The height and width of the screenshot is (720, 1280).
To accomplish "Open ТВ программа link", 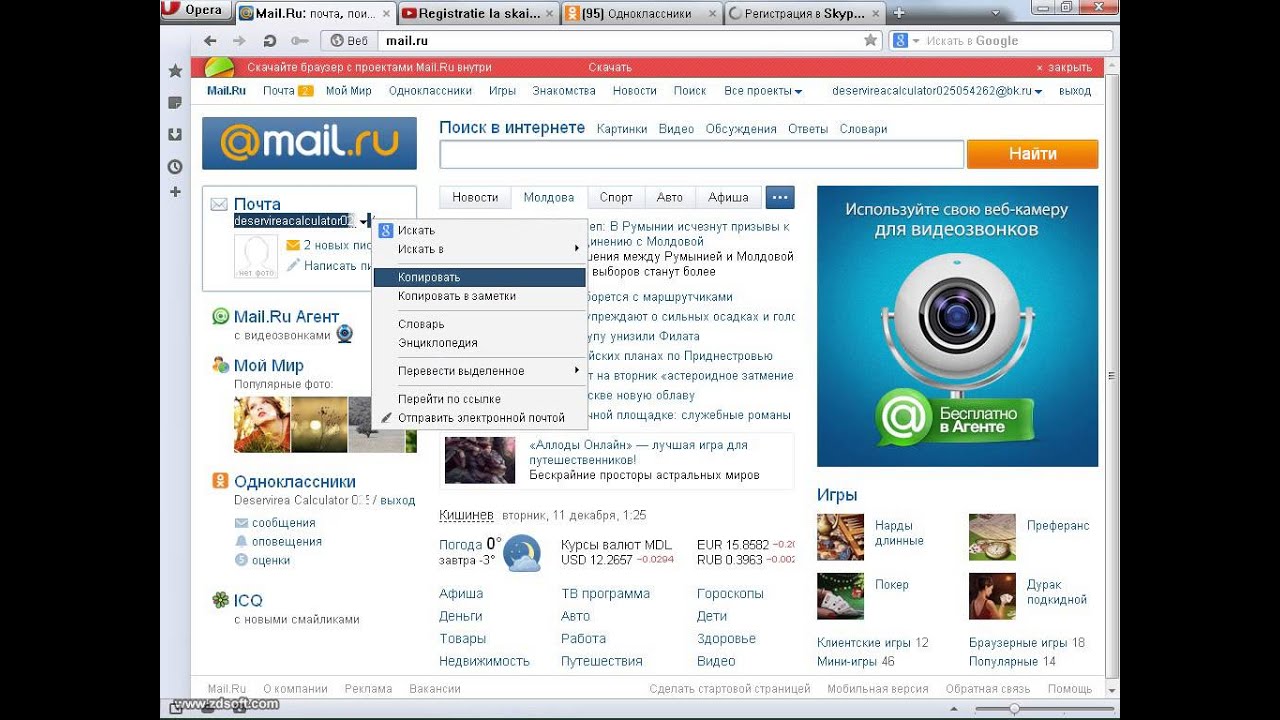I will [x=605, y=594].
